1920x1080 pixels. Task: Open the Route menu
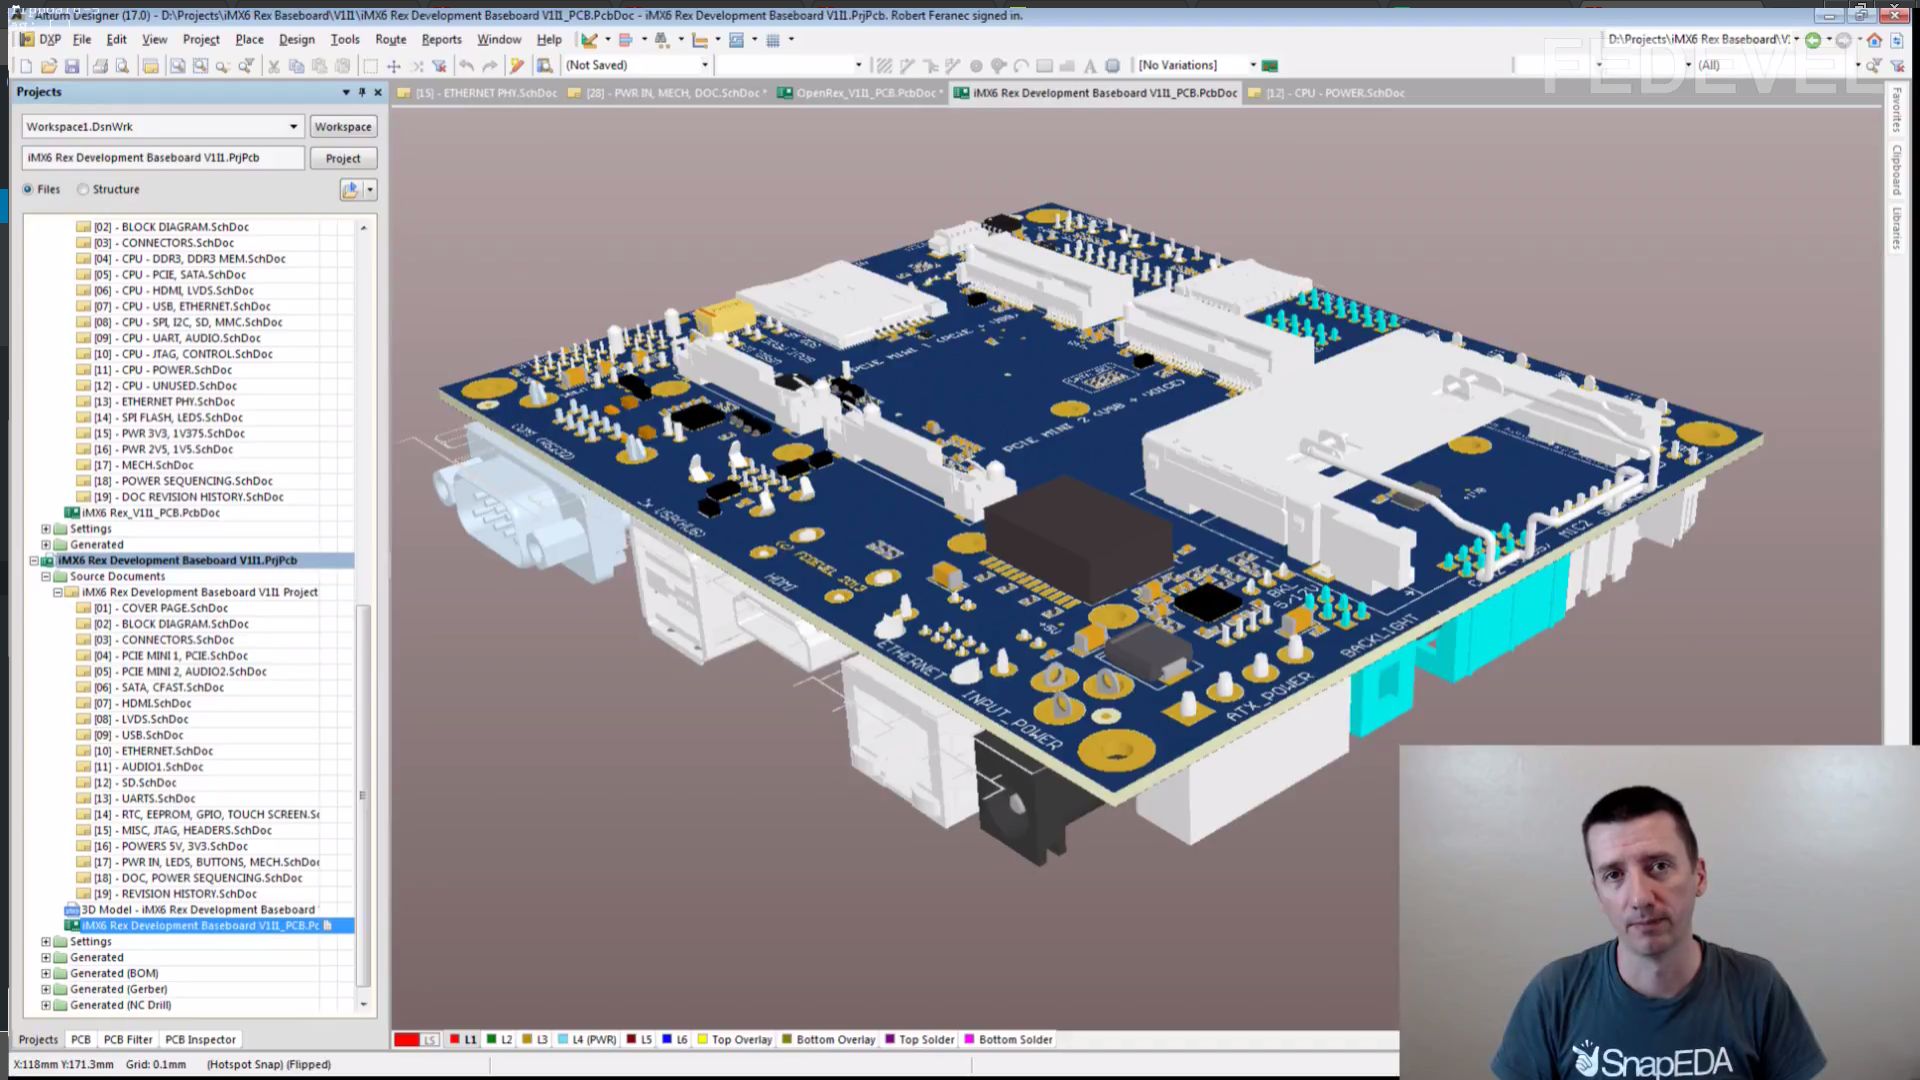pos(390,39)
